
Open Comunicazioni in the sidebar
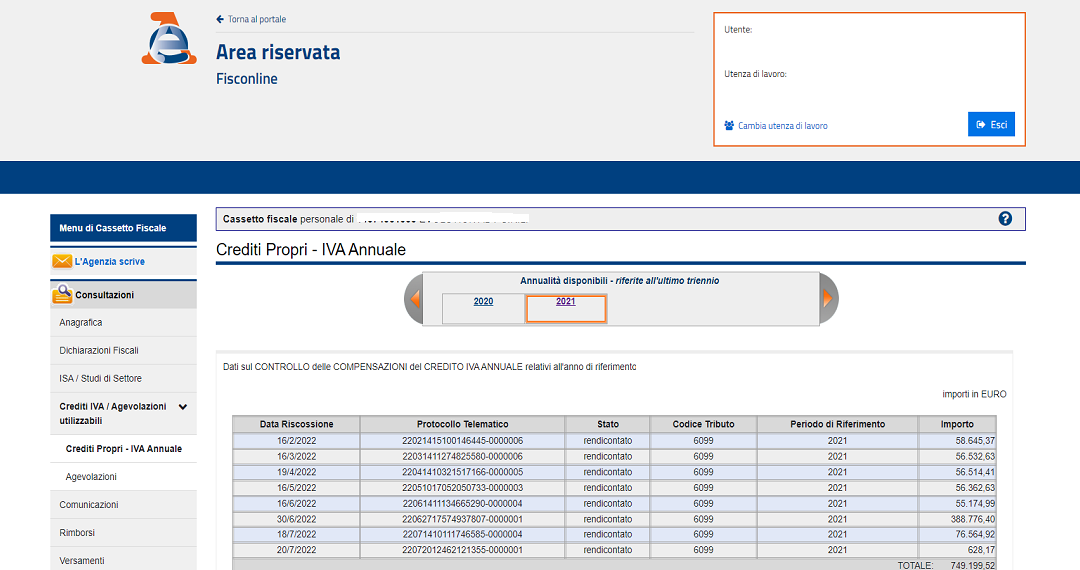coord(123,505)
